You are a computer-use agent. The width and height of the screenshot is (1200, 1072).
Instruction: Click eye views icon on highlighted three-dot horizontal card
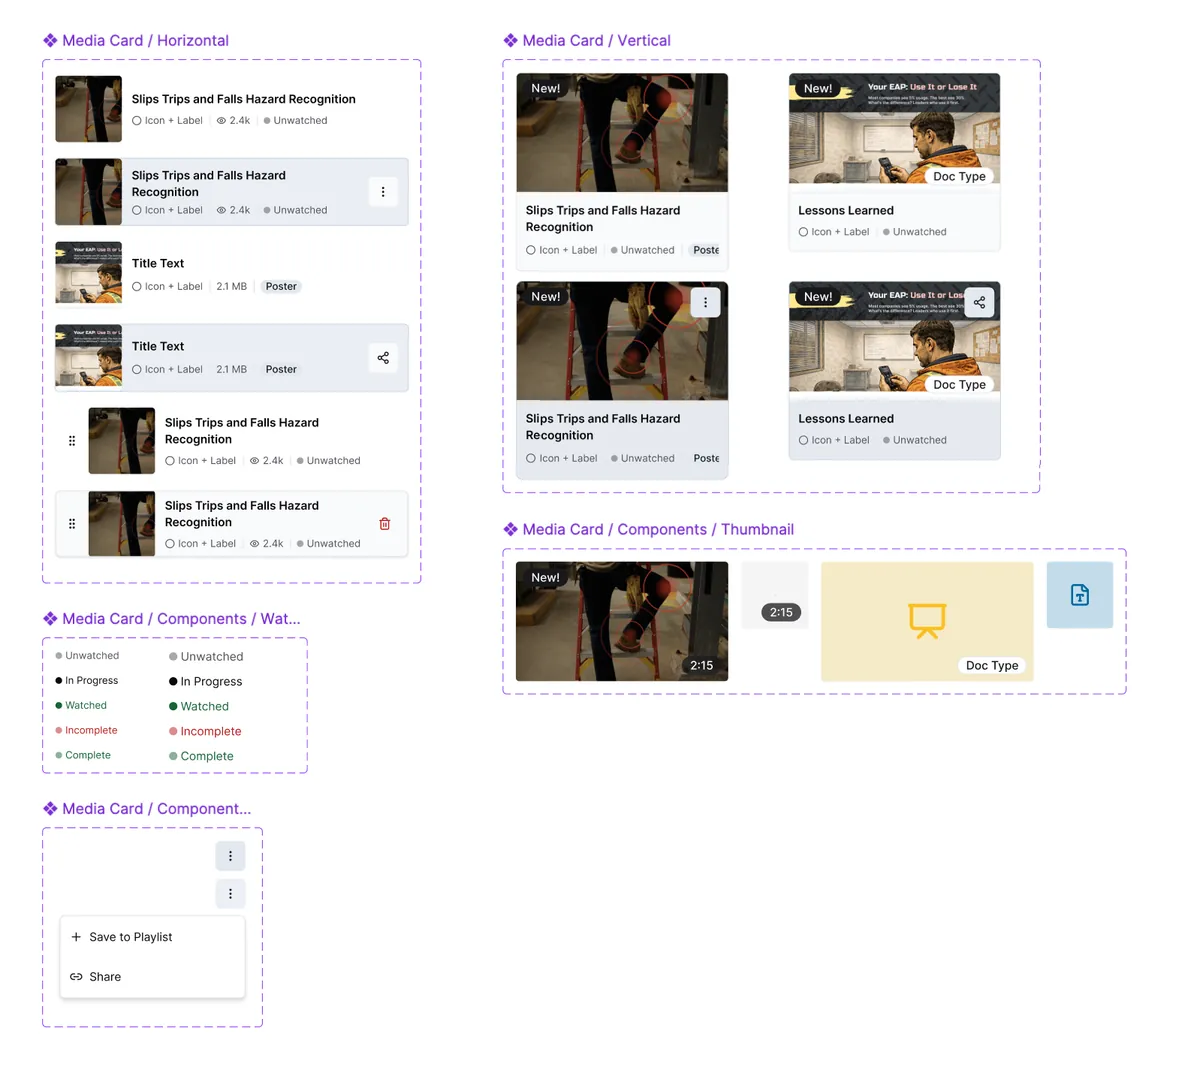(x=222, y=211)
